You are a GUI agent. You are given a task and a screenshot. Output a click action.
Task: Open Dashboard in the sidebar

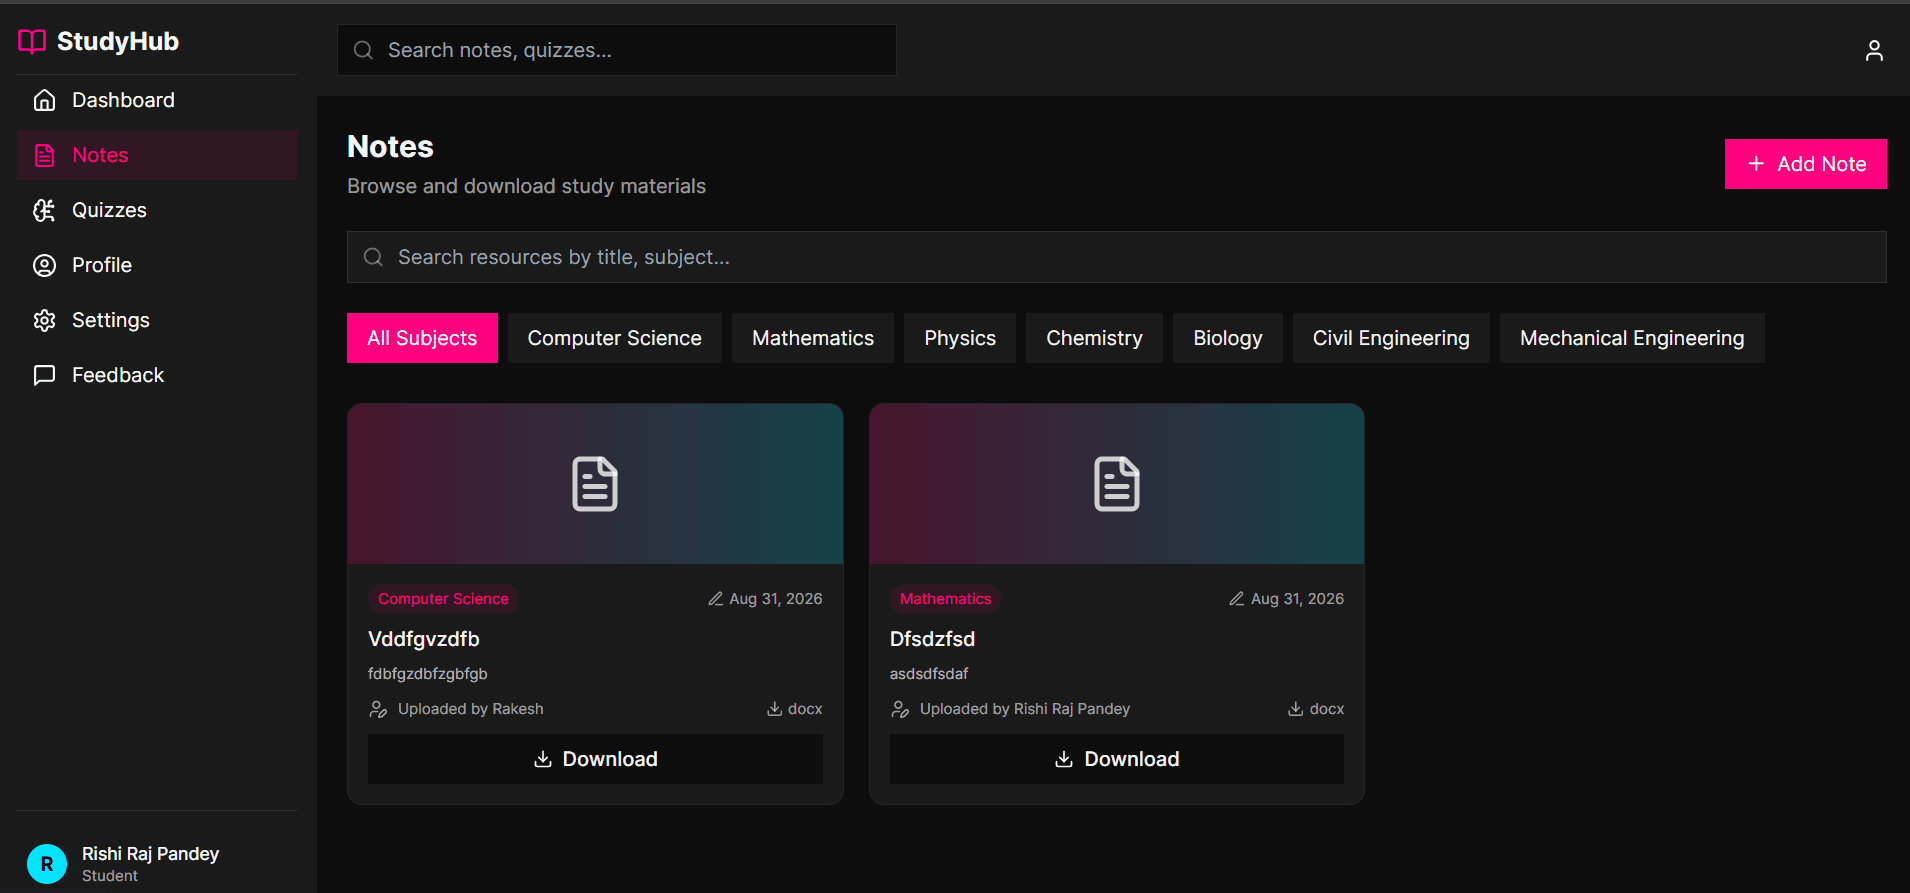[157, 100]
